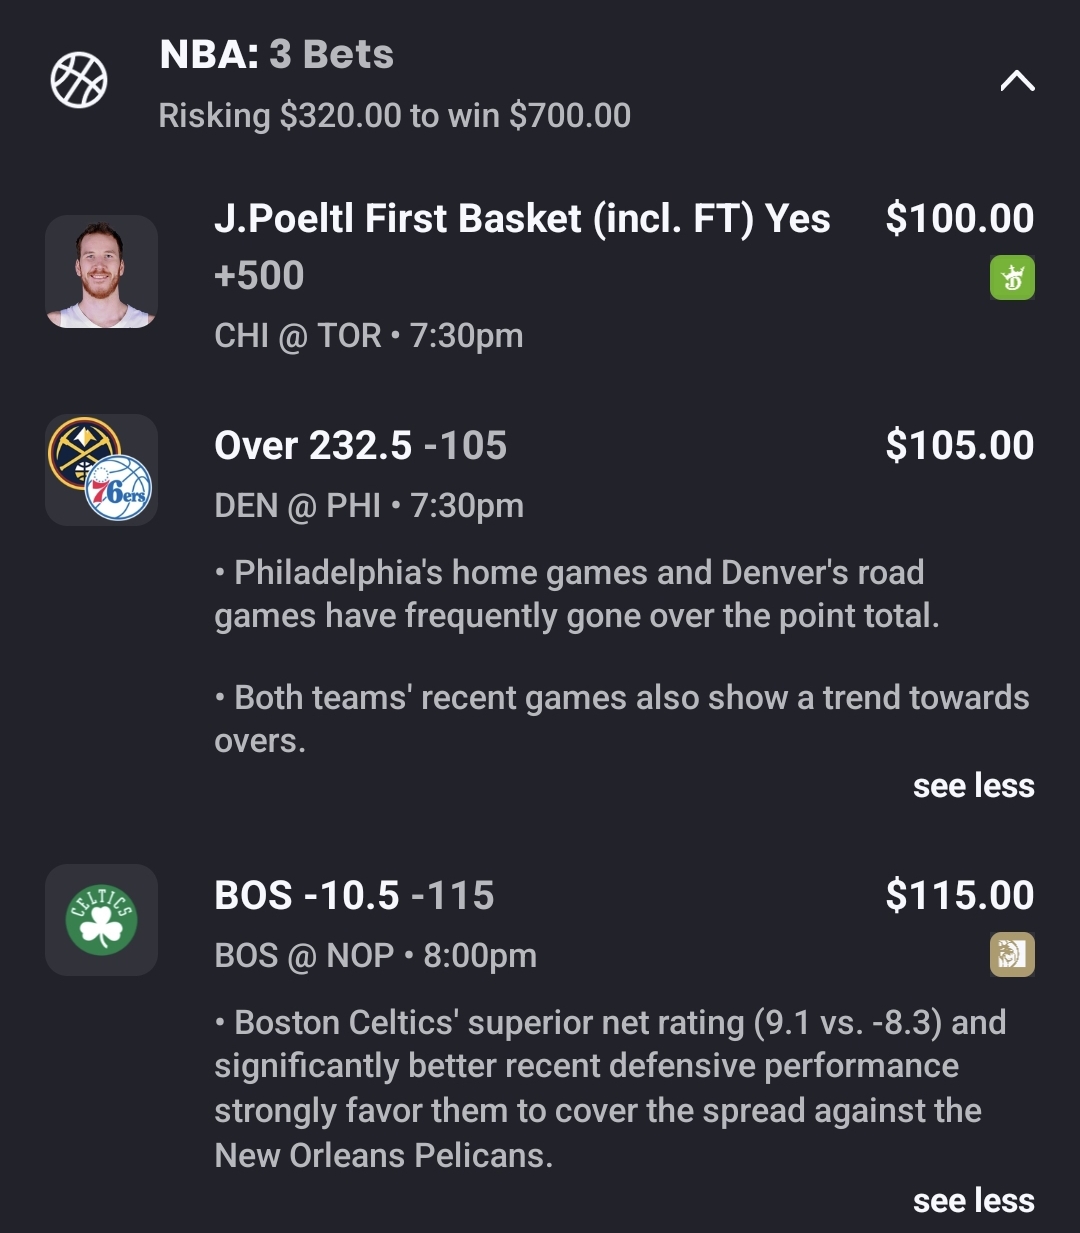The width and height of the screenshot is (1080, 1233).
Task: Collapse the NBA bets section chevron
Action: (x=1017, y=81)
